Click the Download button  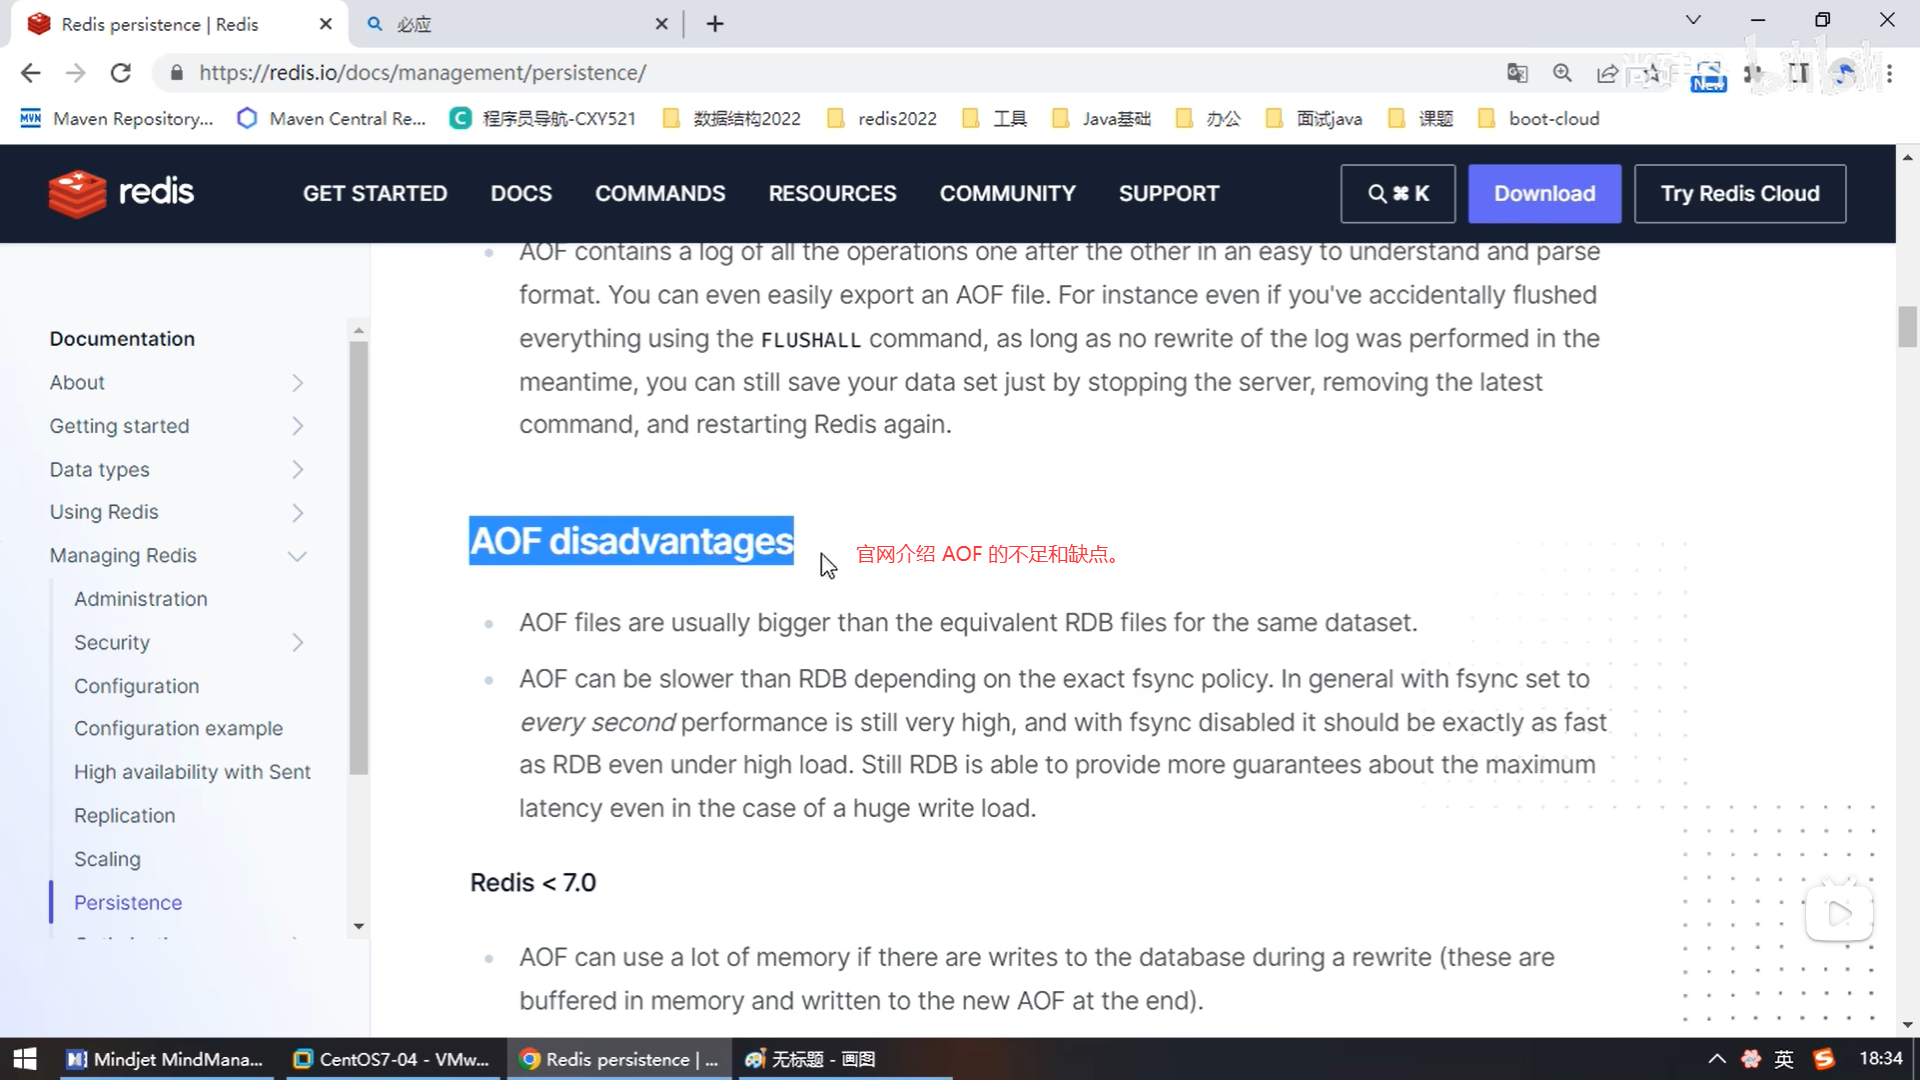(x=1544, y=194)
